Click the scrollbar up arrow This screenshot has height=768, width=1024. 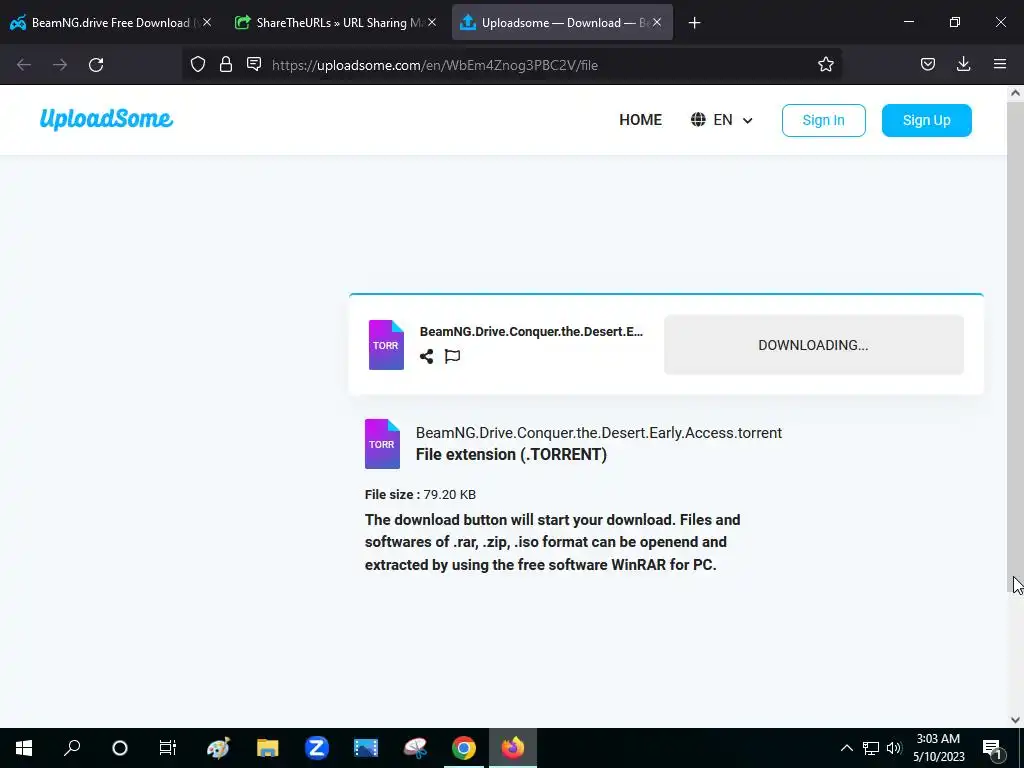coord(1015,93)
